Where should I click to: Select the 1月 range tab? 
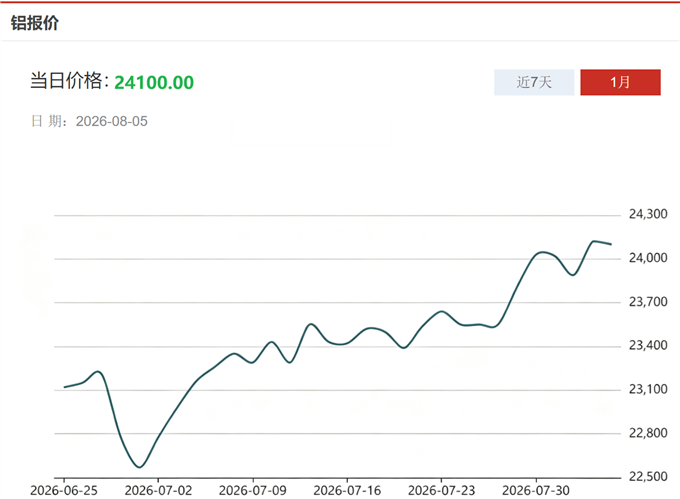pos(620,82)
